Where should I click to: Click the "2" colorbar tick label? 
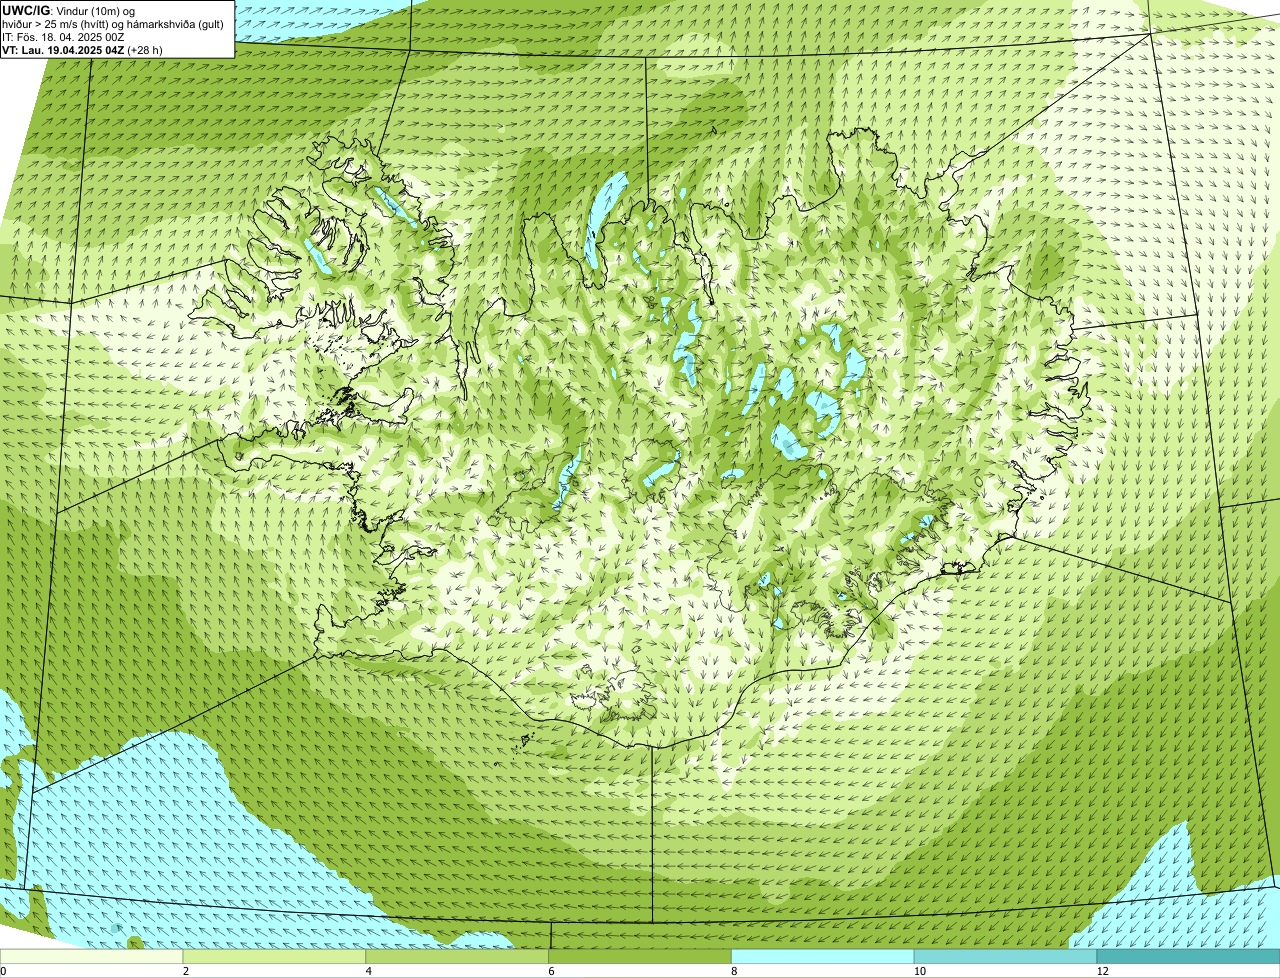point(186,971)
